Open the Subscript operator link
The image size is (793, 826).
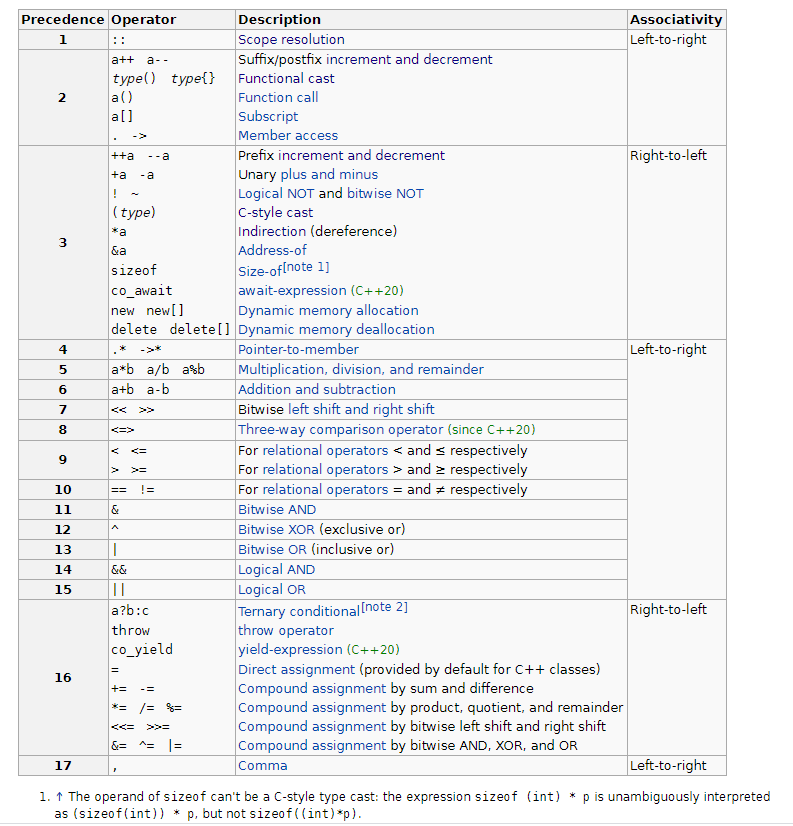[x=267, y=117]
